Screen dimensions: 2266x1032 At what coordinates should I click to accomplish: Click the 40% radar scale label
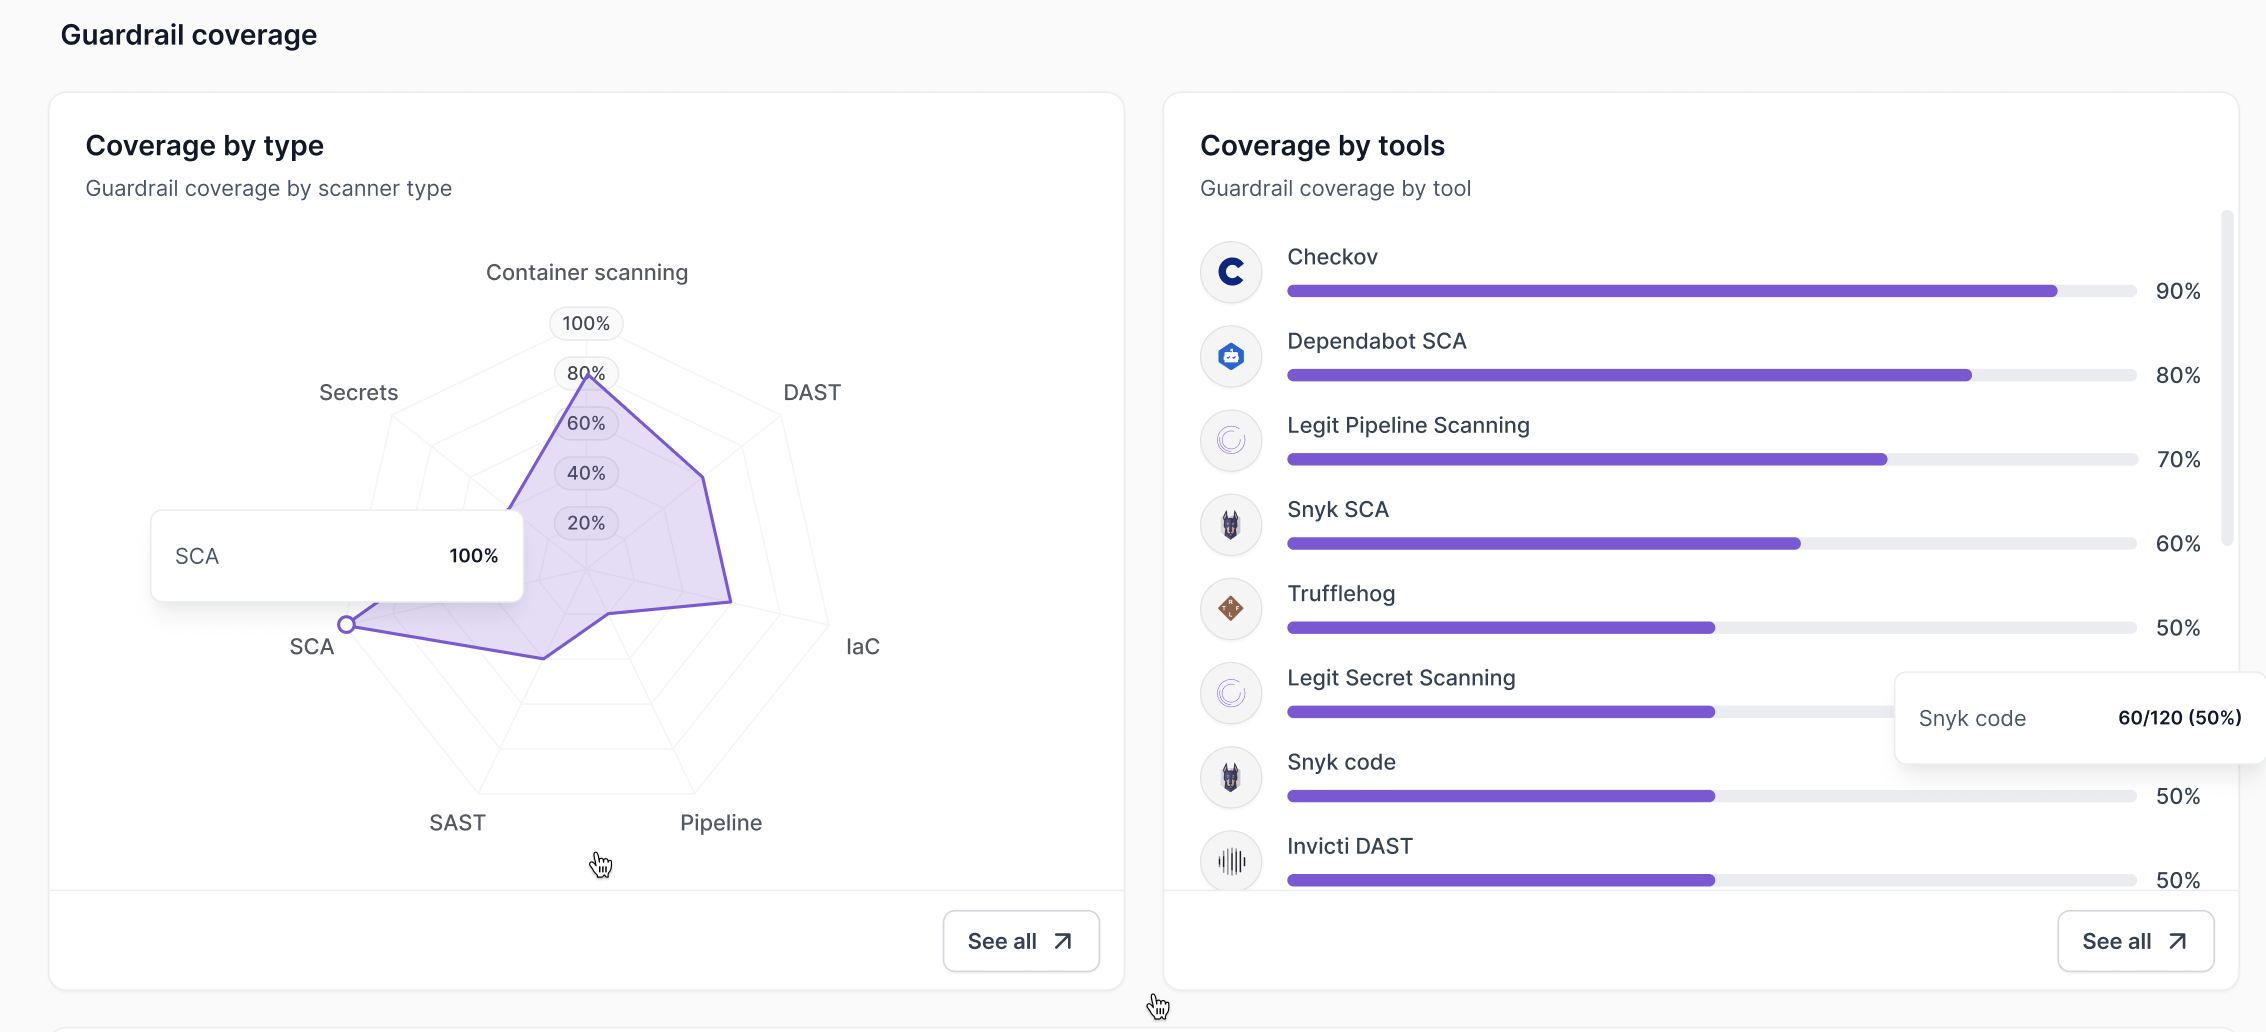click(586, 473)
